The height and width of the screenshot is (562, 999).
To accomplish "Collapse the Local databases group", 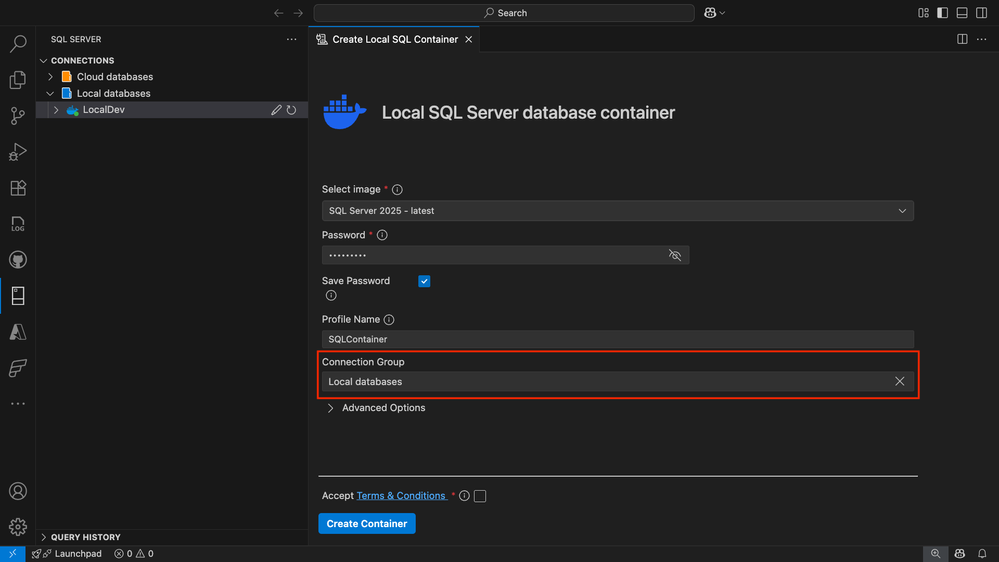I will 50,93.
